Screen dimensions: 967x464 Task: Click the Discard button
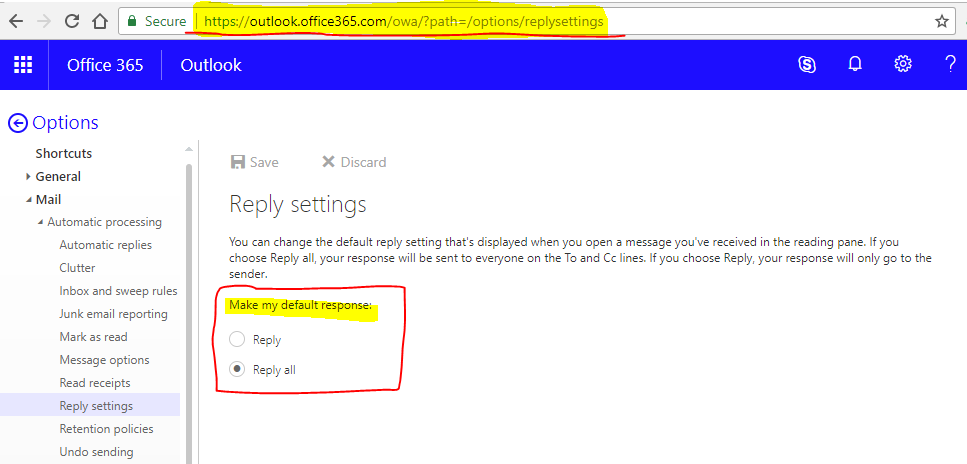point(354,162)
